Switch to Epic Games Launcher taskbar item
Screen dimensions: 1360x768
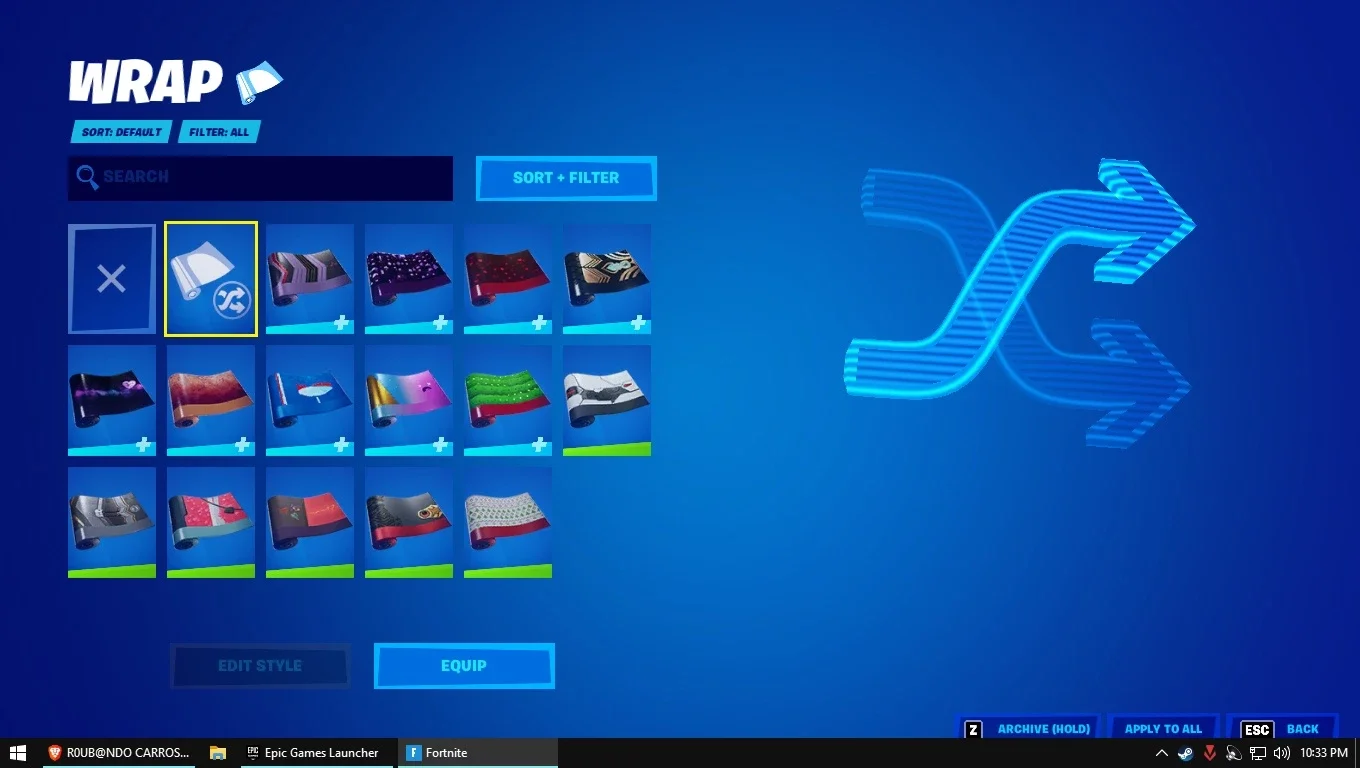pos(315,753)
